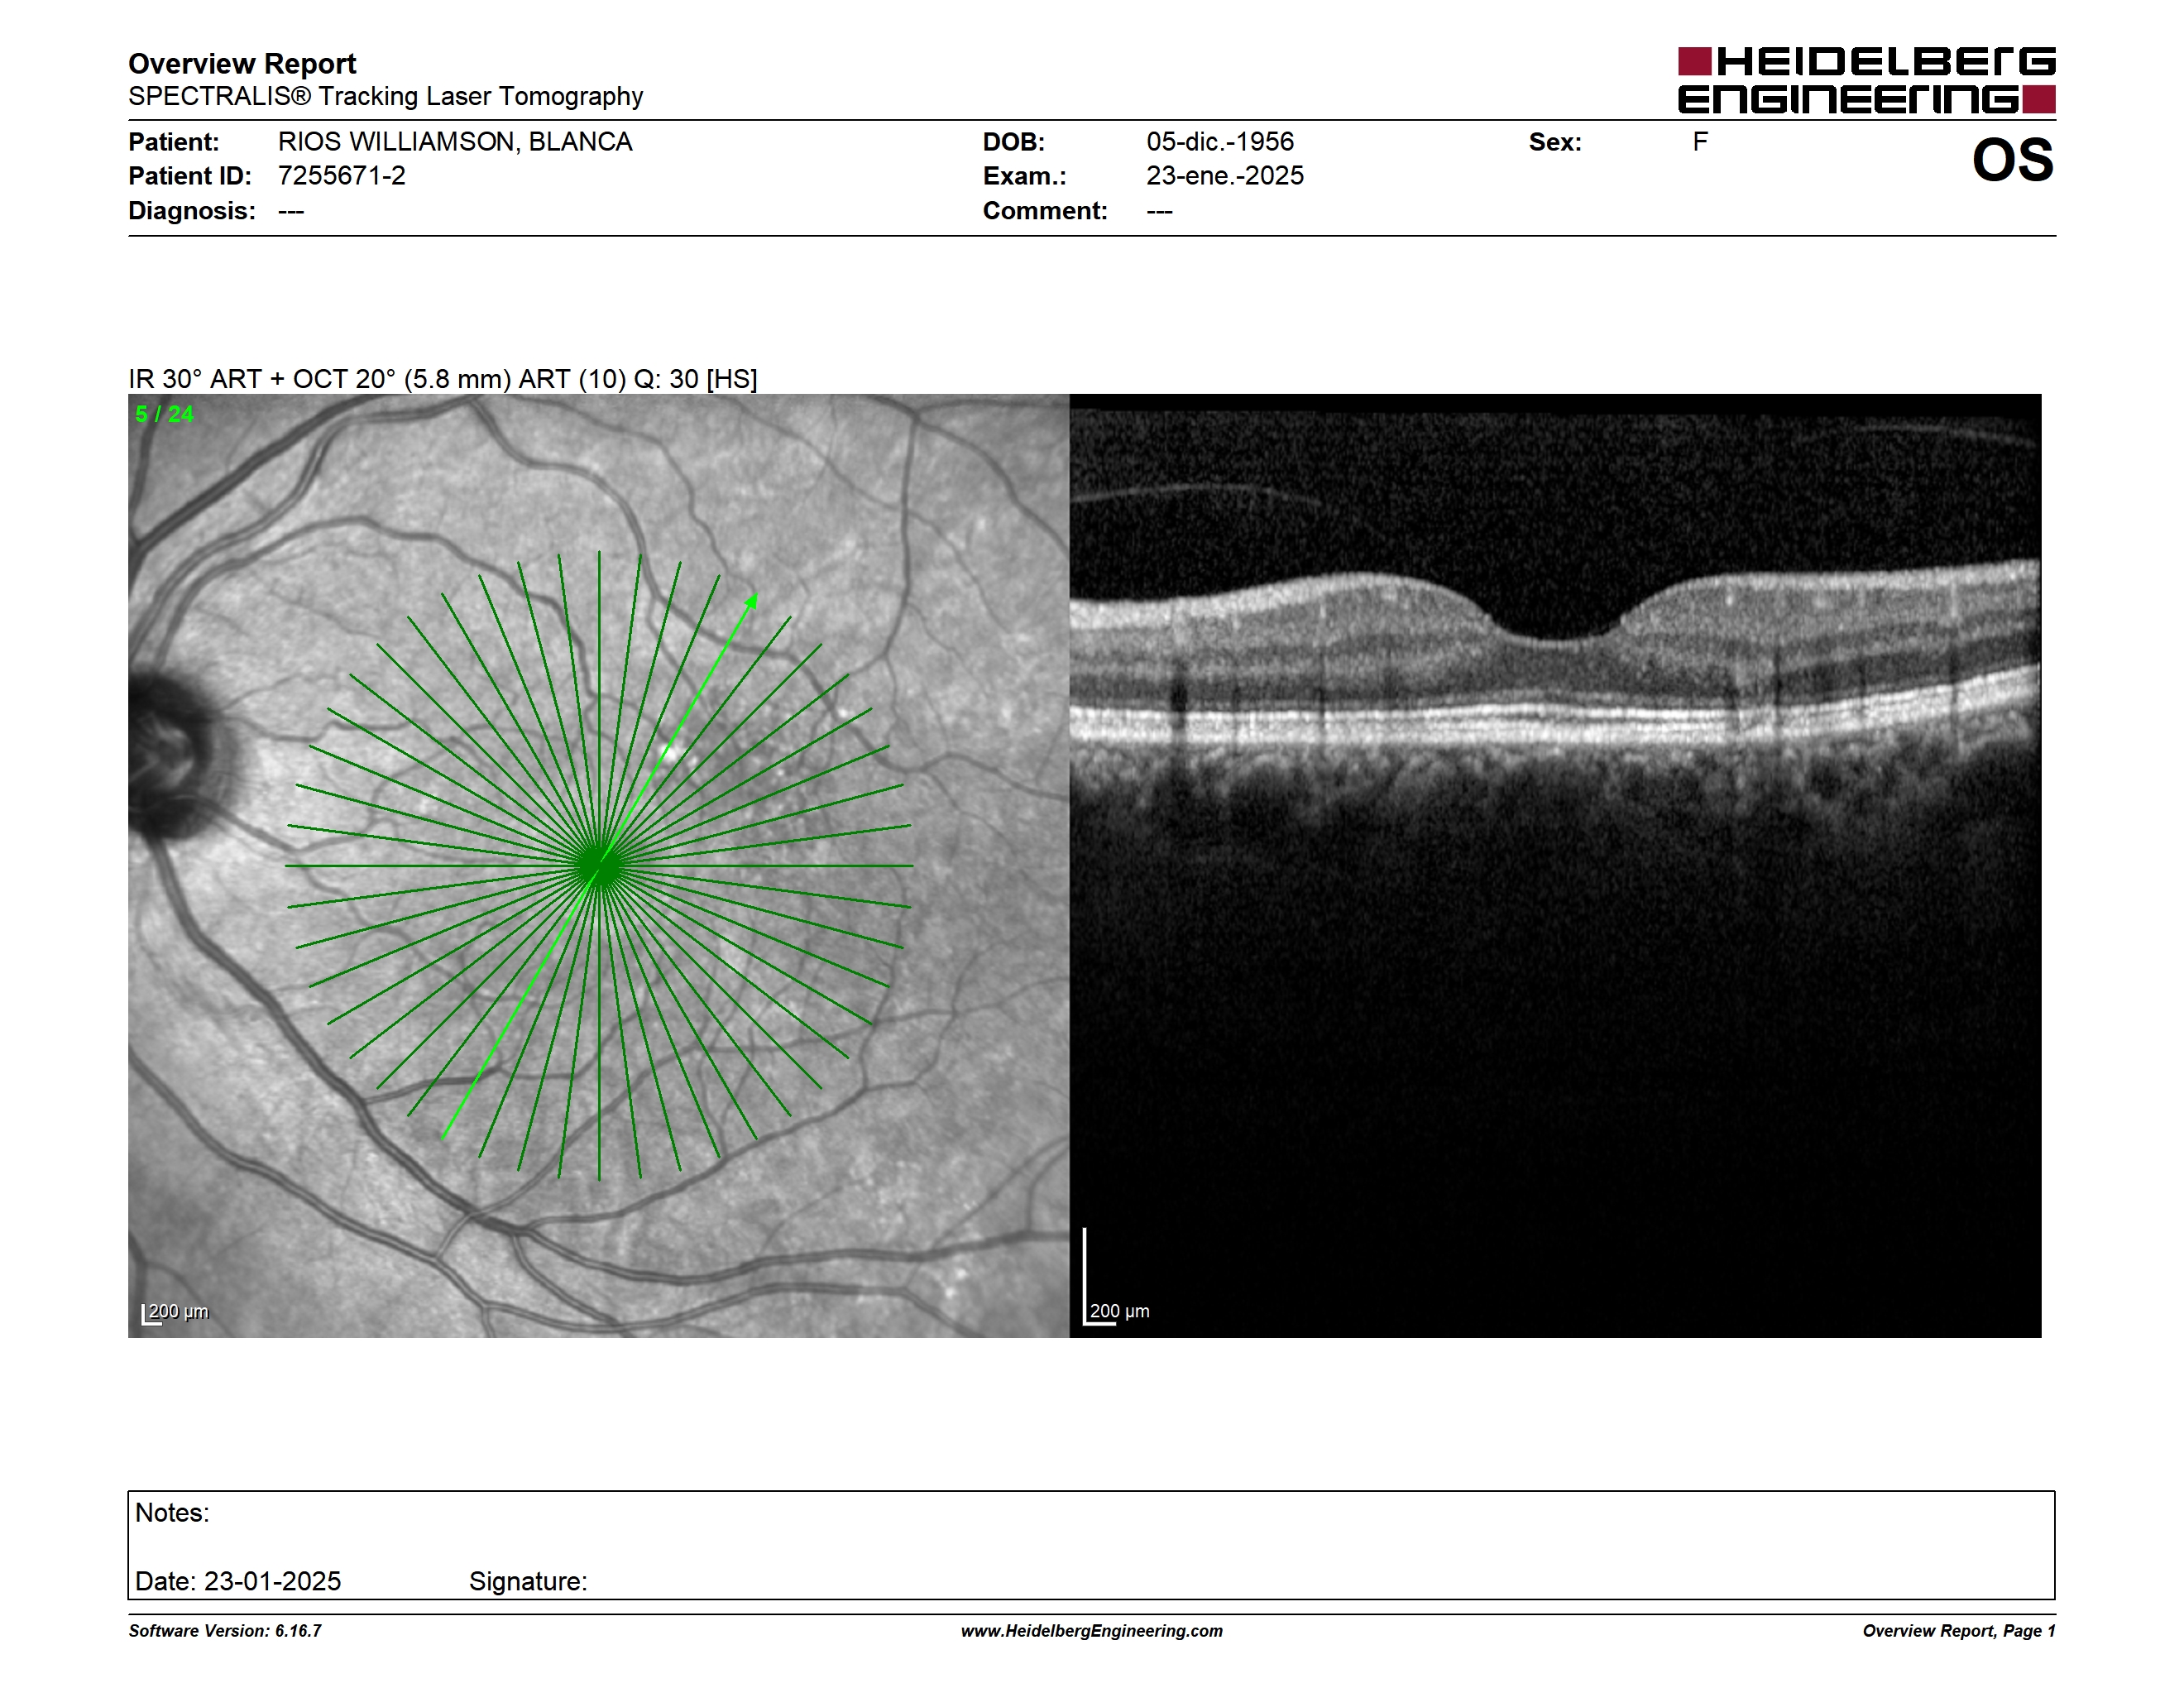Click the infrared fundus image

click(x=598, y=865)
